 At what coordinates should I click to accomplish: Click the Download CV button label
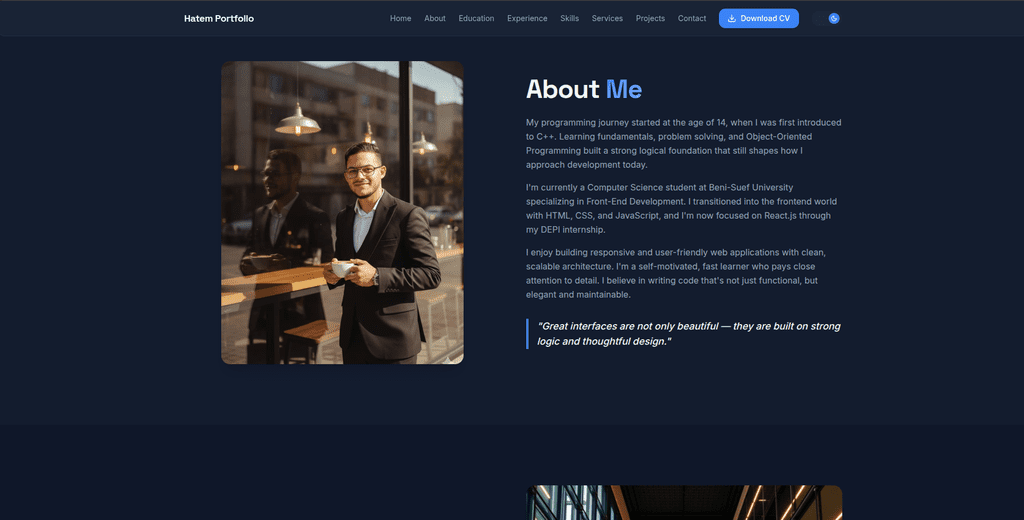click(x=765, y=18)
